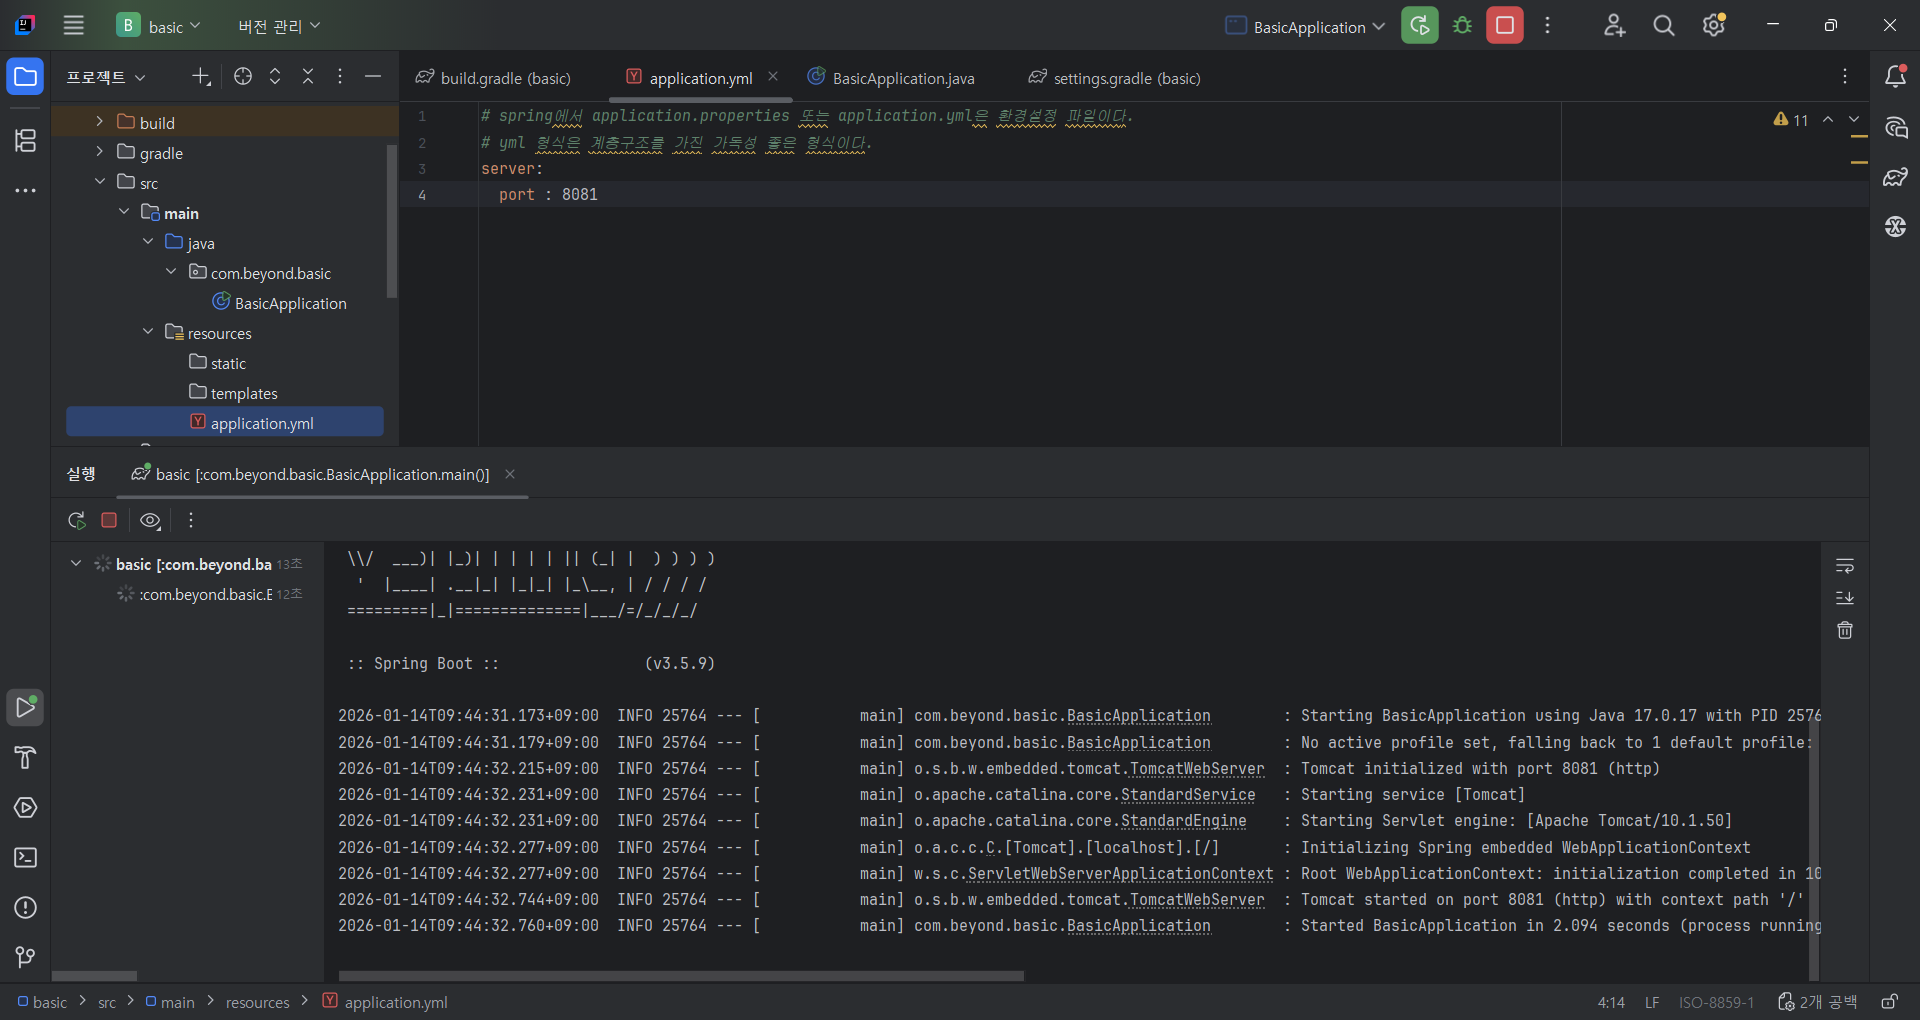Switch to BasicApplication.java tab
1920x1020 pixels.
tap(892, 78)
